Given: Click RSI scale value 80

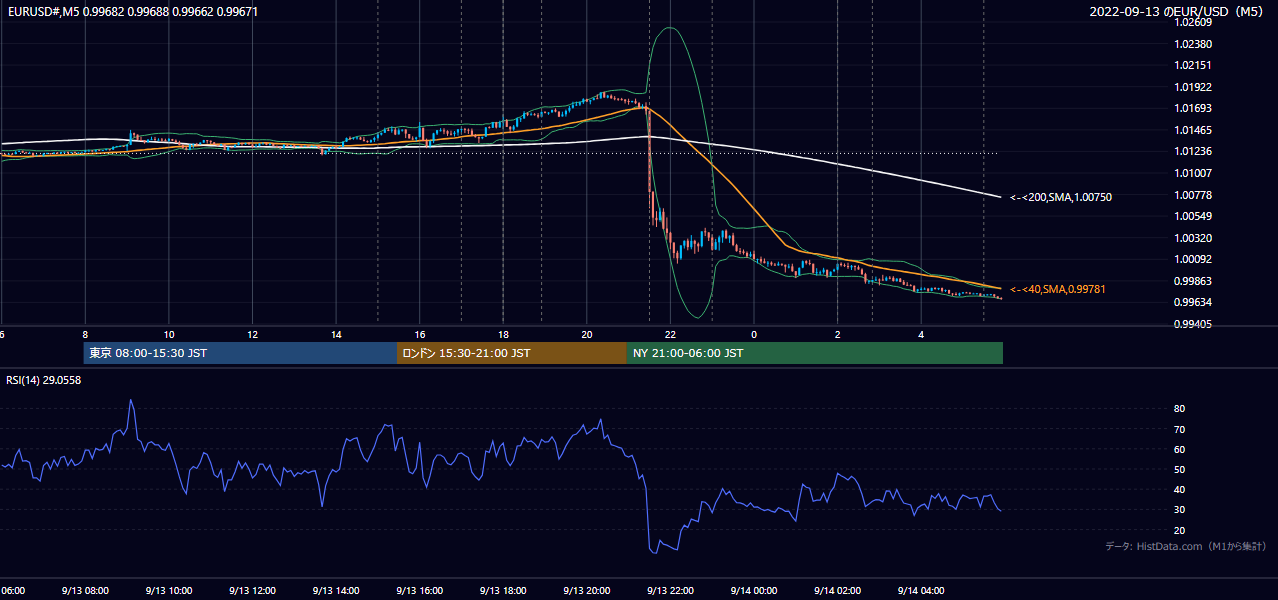Looking at the screenshot, I should click(1180, 409).
